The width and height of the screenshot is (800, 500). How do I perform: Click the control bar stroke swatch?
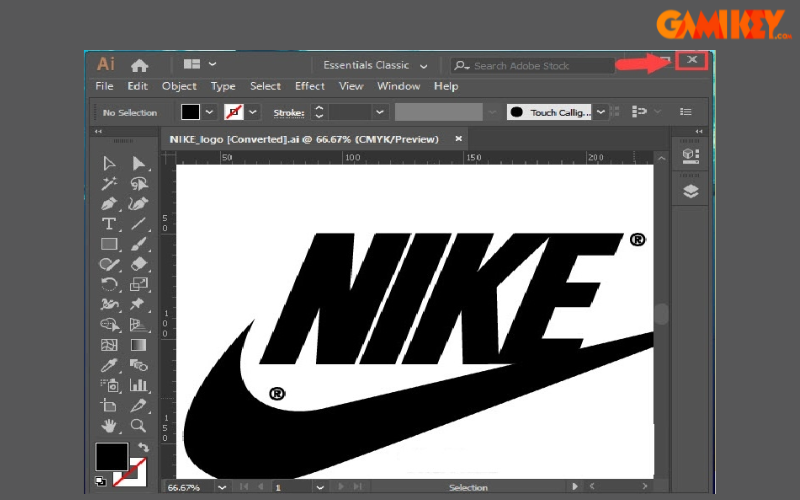coord(234,112)
